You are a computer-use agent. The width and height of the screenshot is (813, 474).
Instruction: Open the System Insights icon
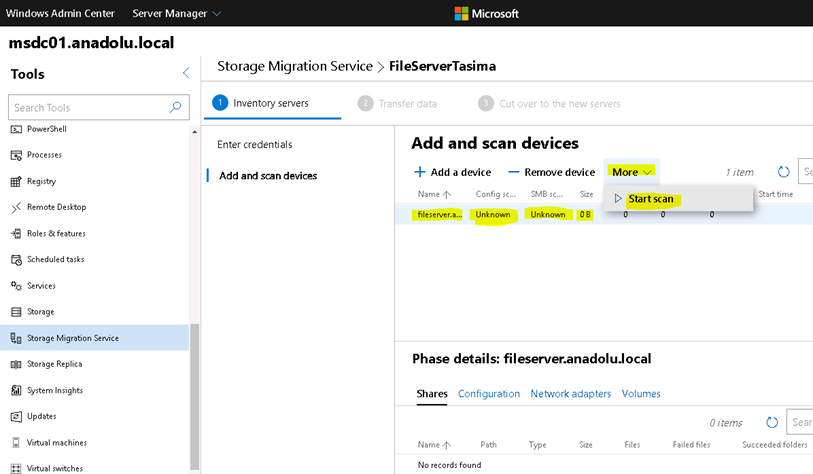click(x=16, y=391)
